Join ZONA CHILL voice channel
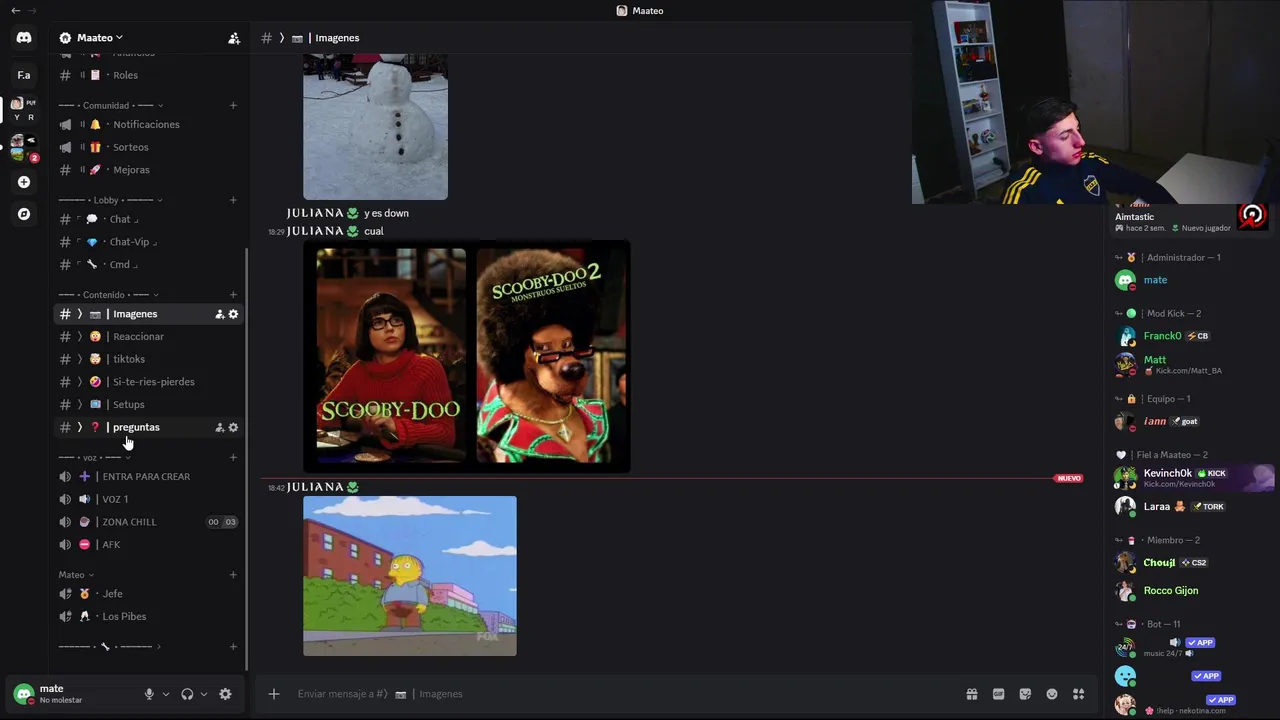The image size is (1280, 720). pos(149,522)
